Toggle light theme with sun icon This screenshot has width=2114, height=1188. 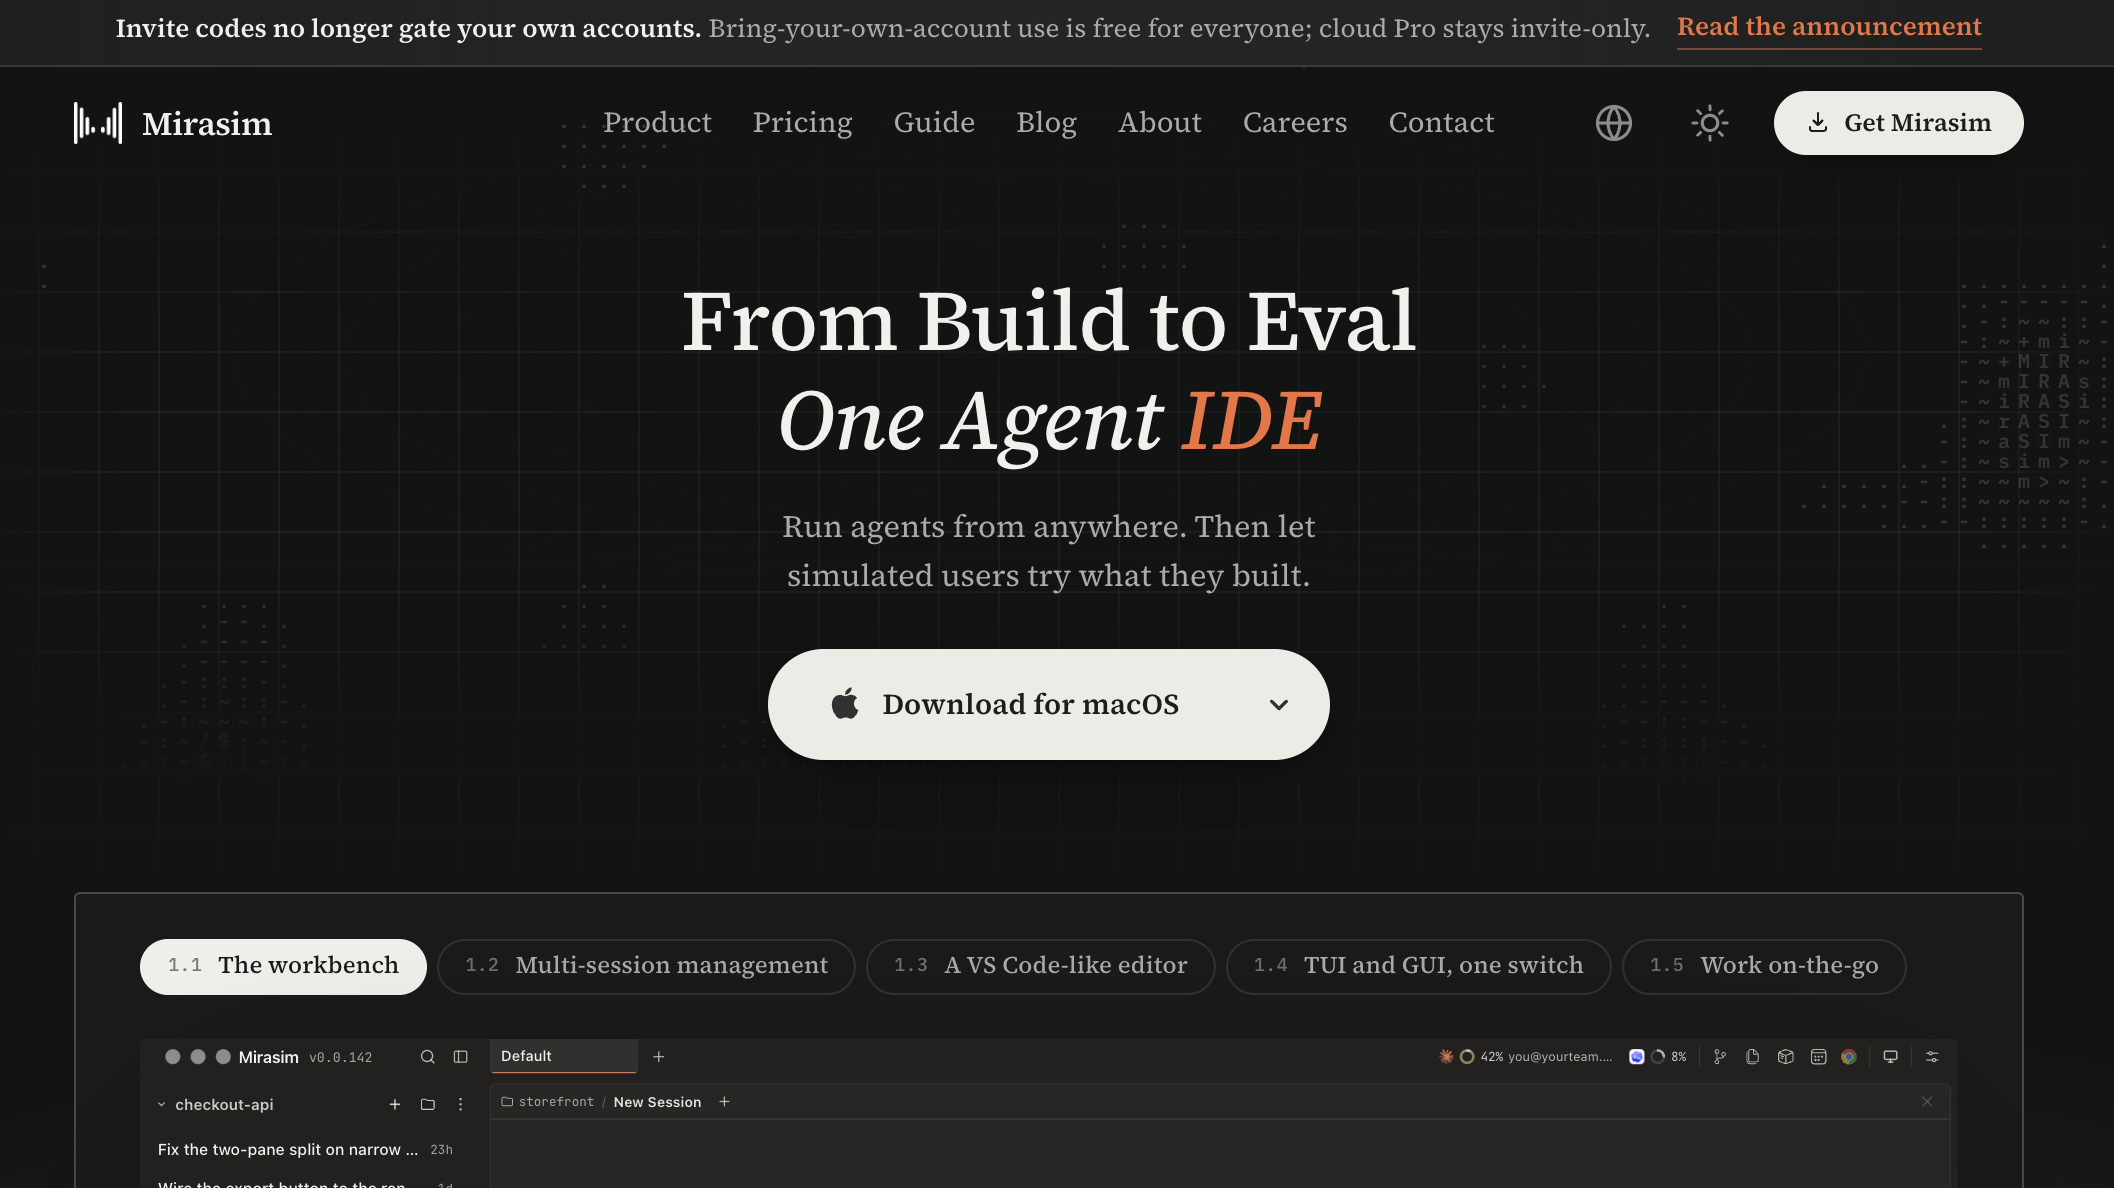click(x=1709, y=123)
